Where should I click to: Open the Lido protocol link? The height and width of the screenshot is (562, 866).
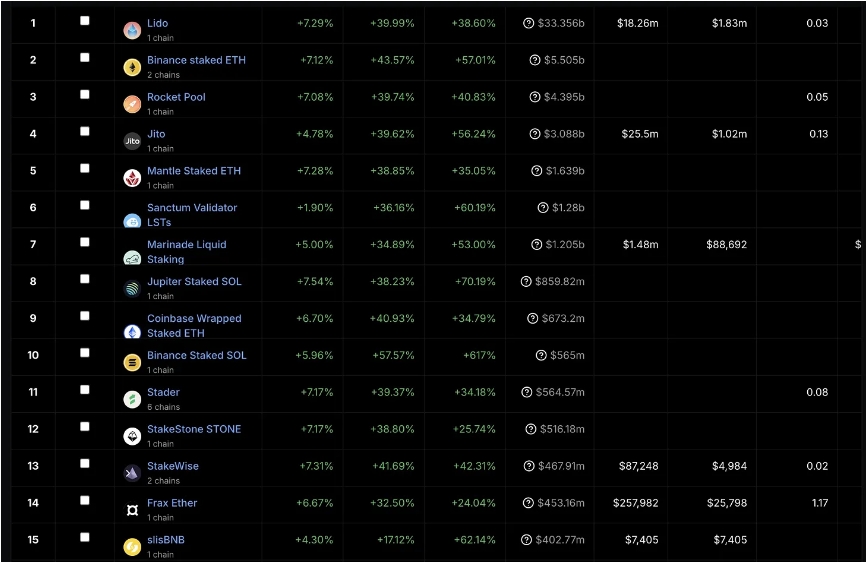click(157, 23)
